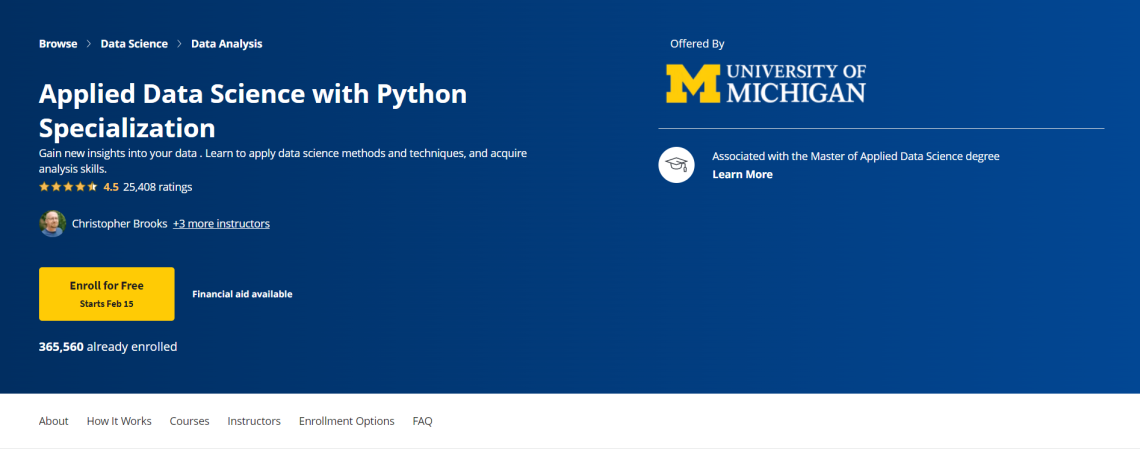
Task: Click the 365,560 already enrolled text
Action: coord(108,347)
